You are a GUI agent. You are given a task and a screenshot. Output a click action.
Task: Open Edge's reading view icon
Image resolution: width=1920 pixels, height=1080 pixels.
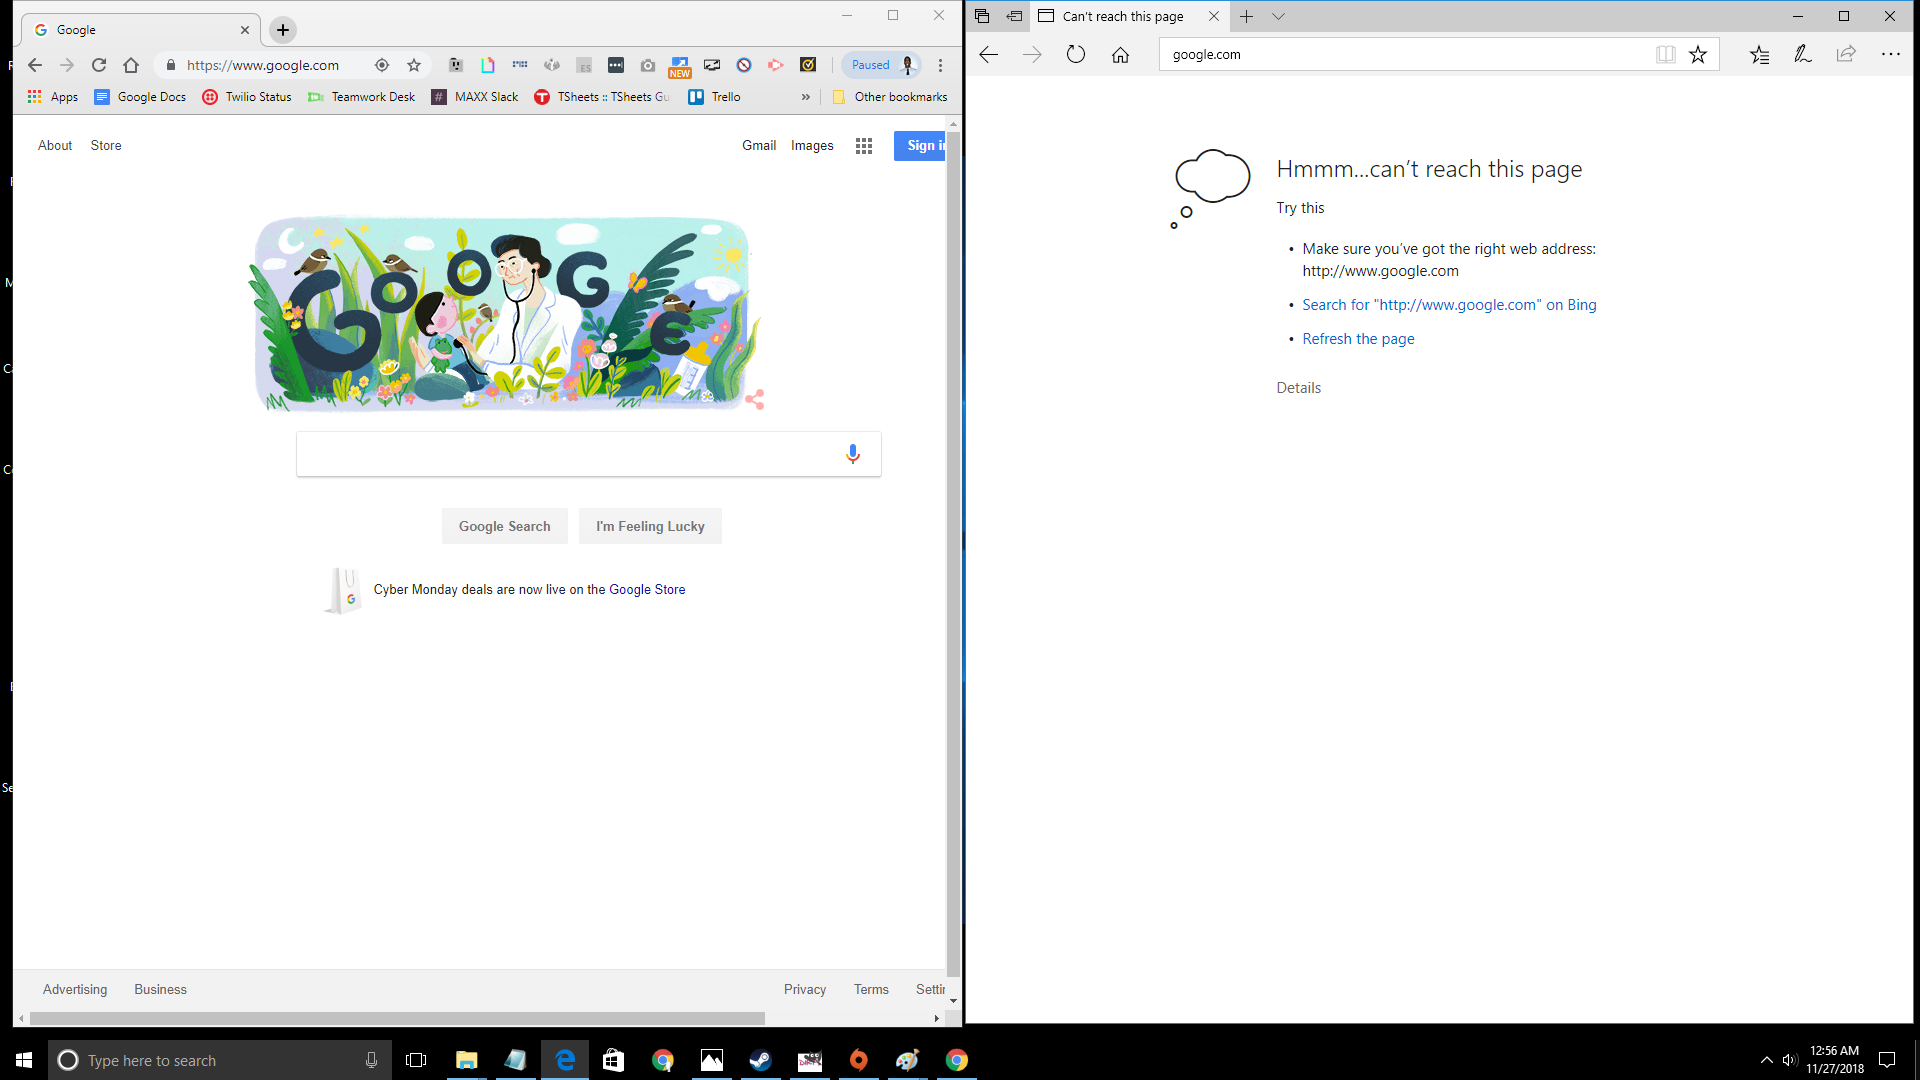tap(1666, 54)
